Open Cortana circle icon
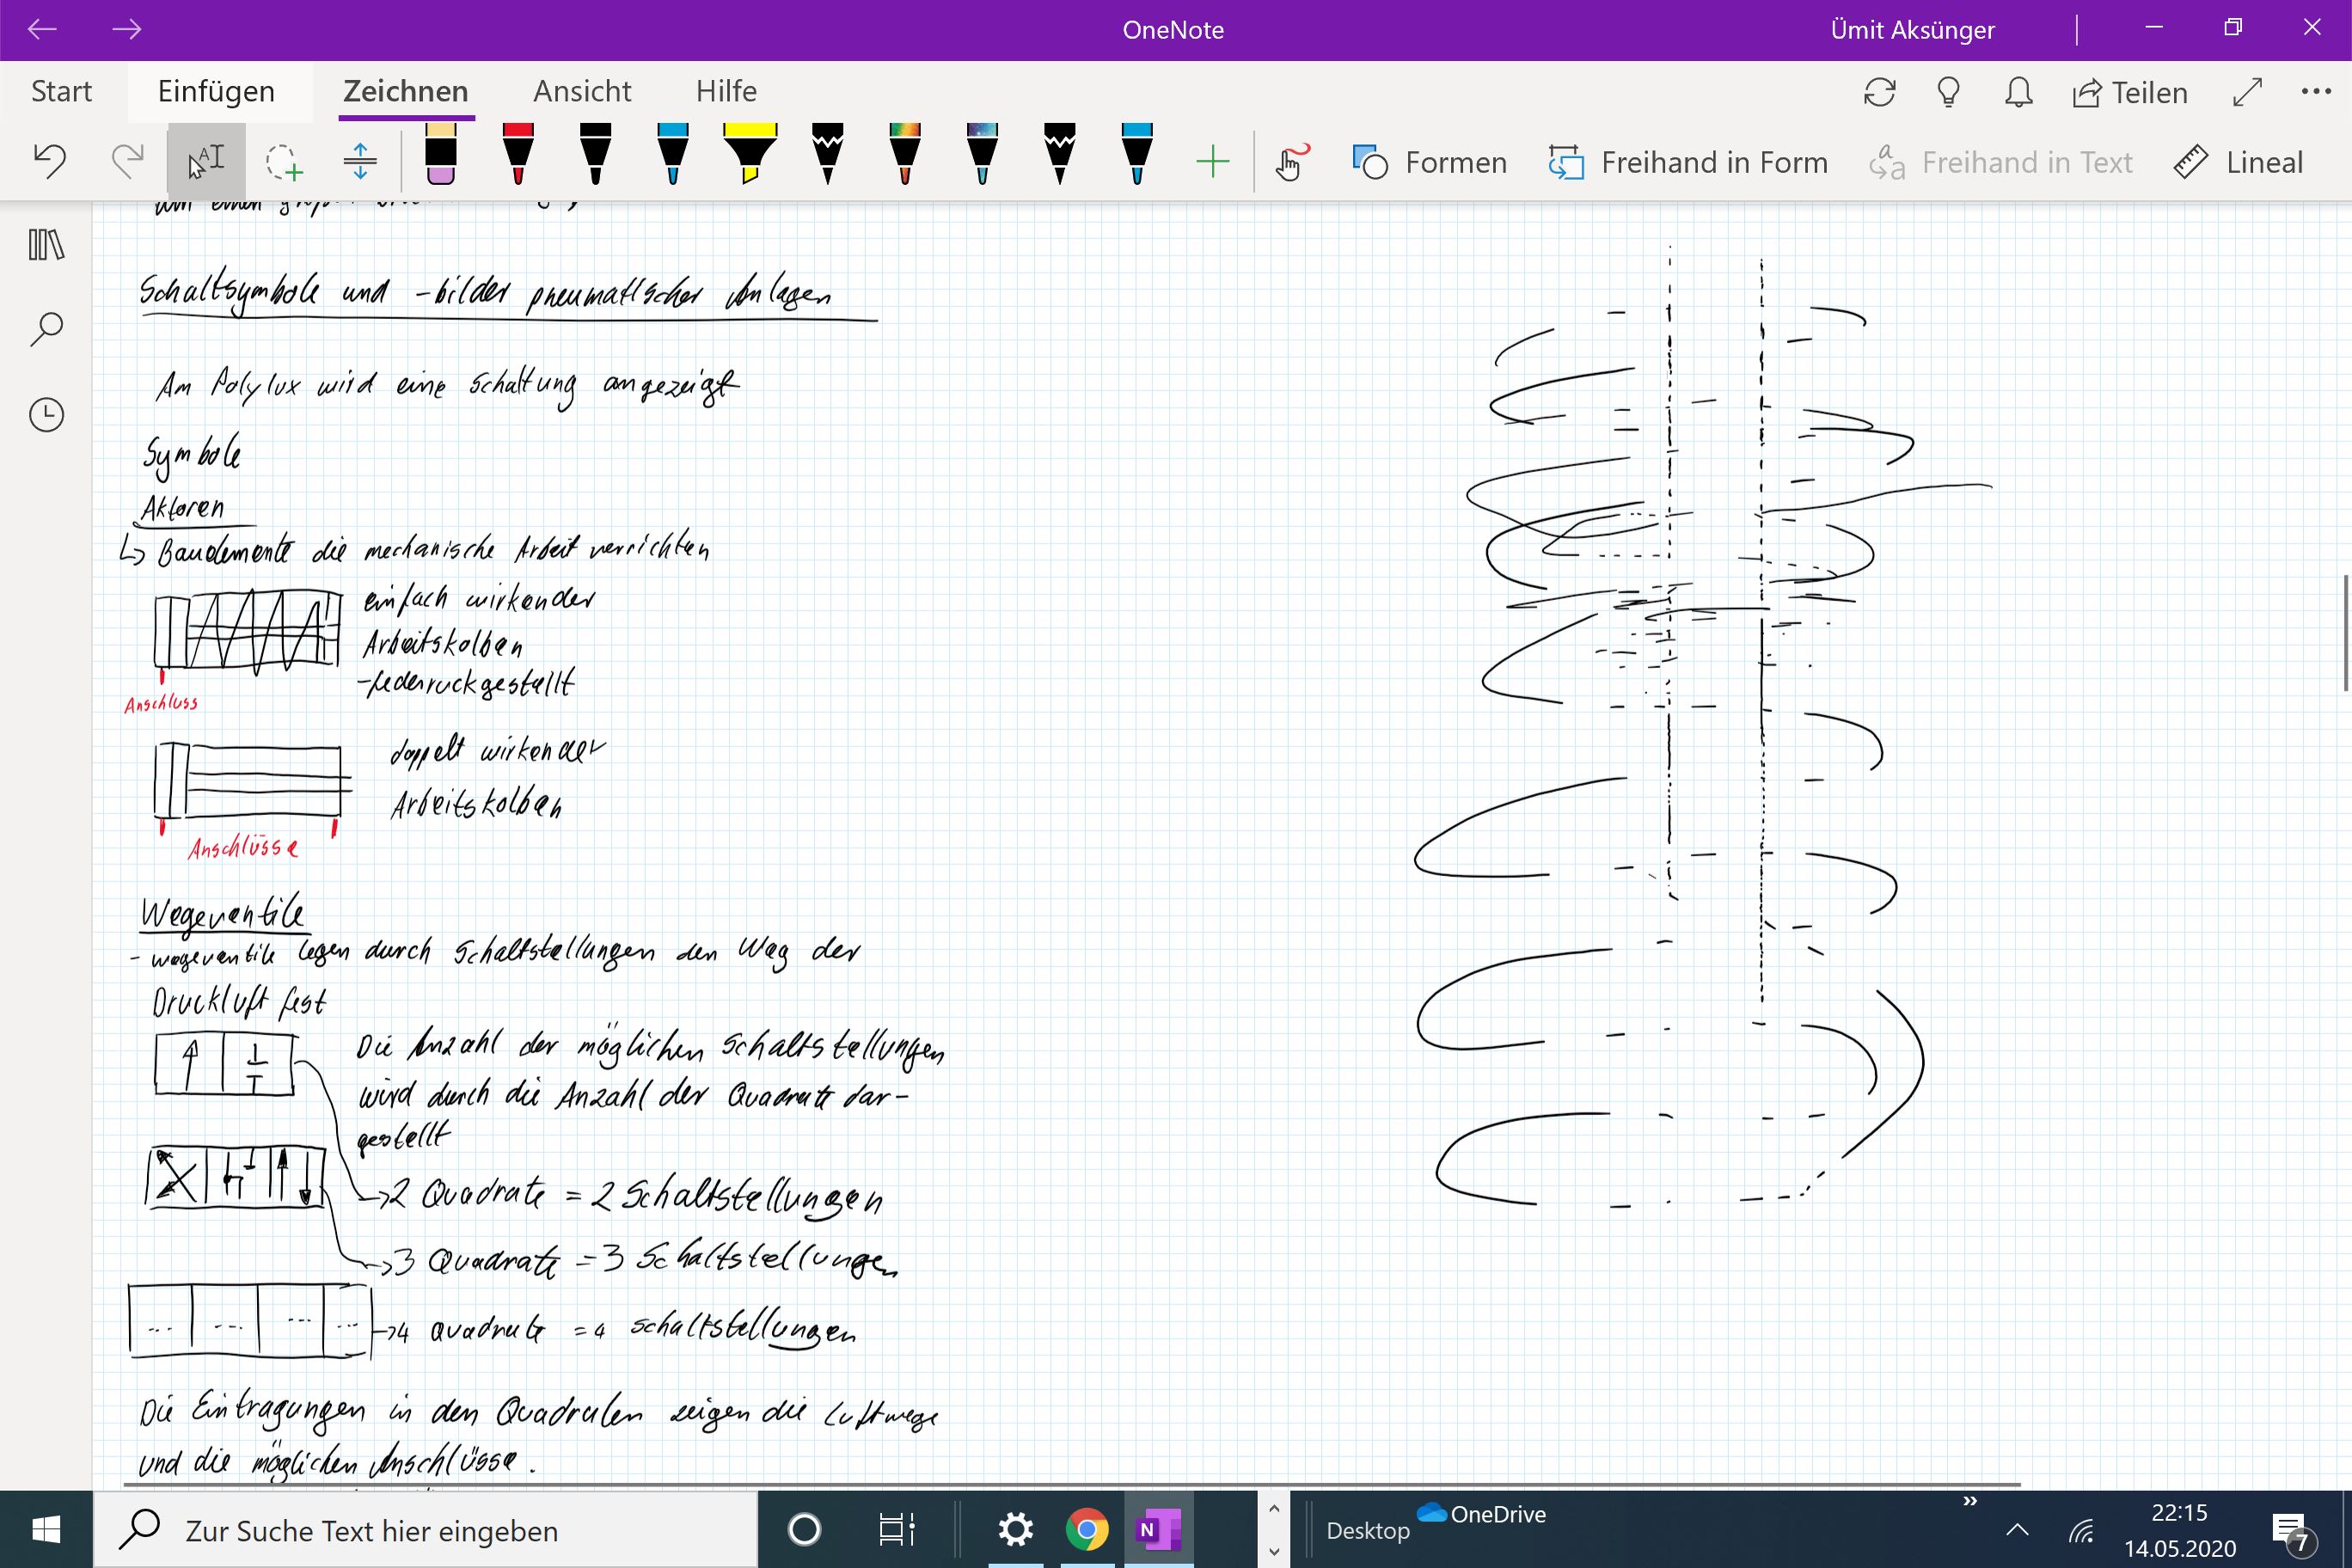Image resolution: width=2352 pixels, height=1568 pixels. (x=805, y=1529)
